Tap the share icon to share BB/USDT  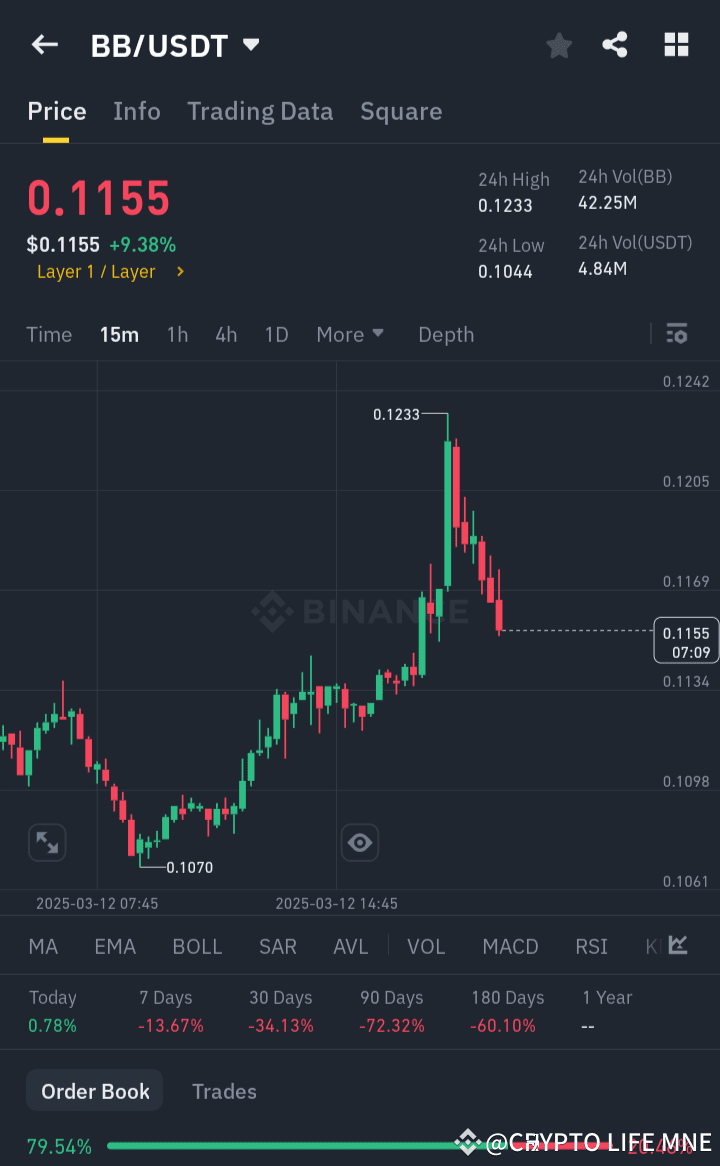(x=616, y=44)
